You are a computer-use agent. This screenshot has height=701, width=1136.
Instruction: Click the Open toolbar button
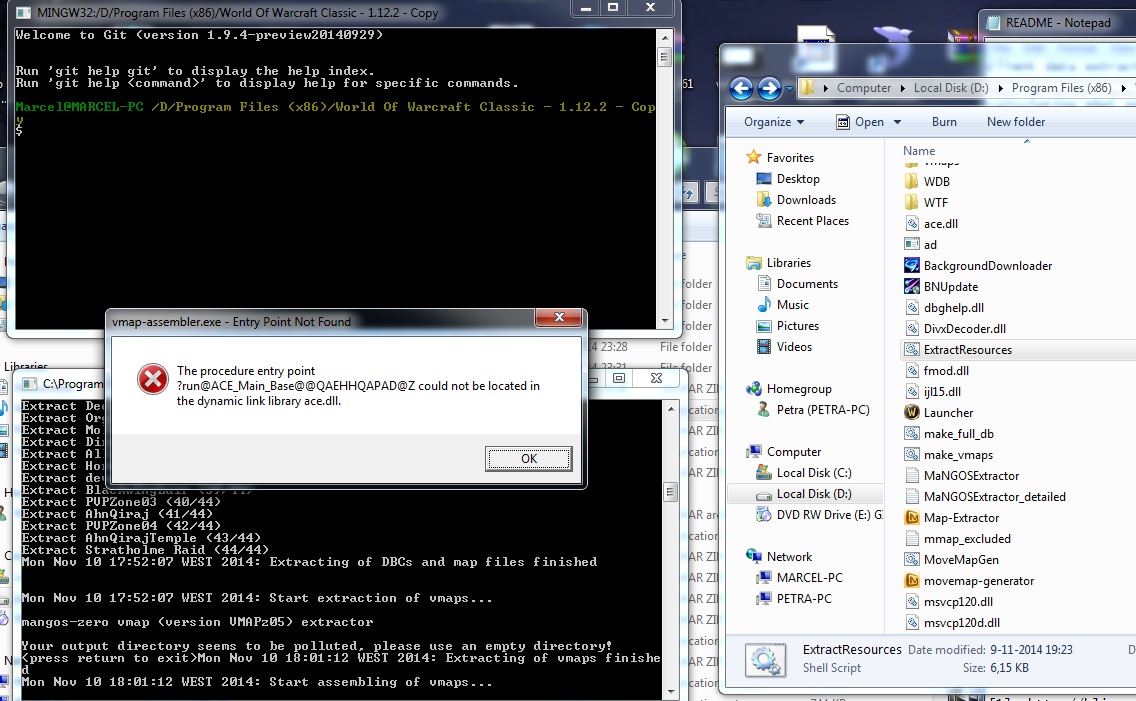(x=861, y=122)
